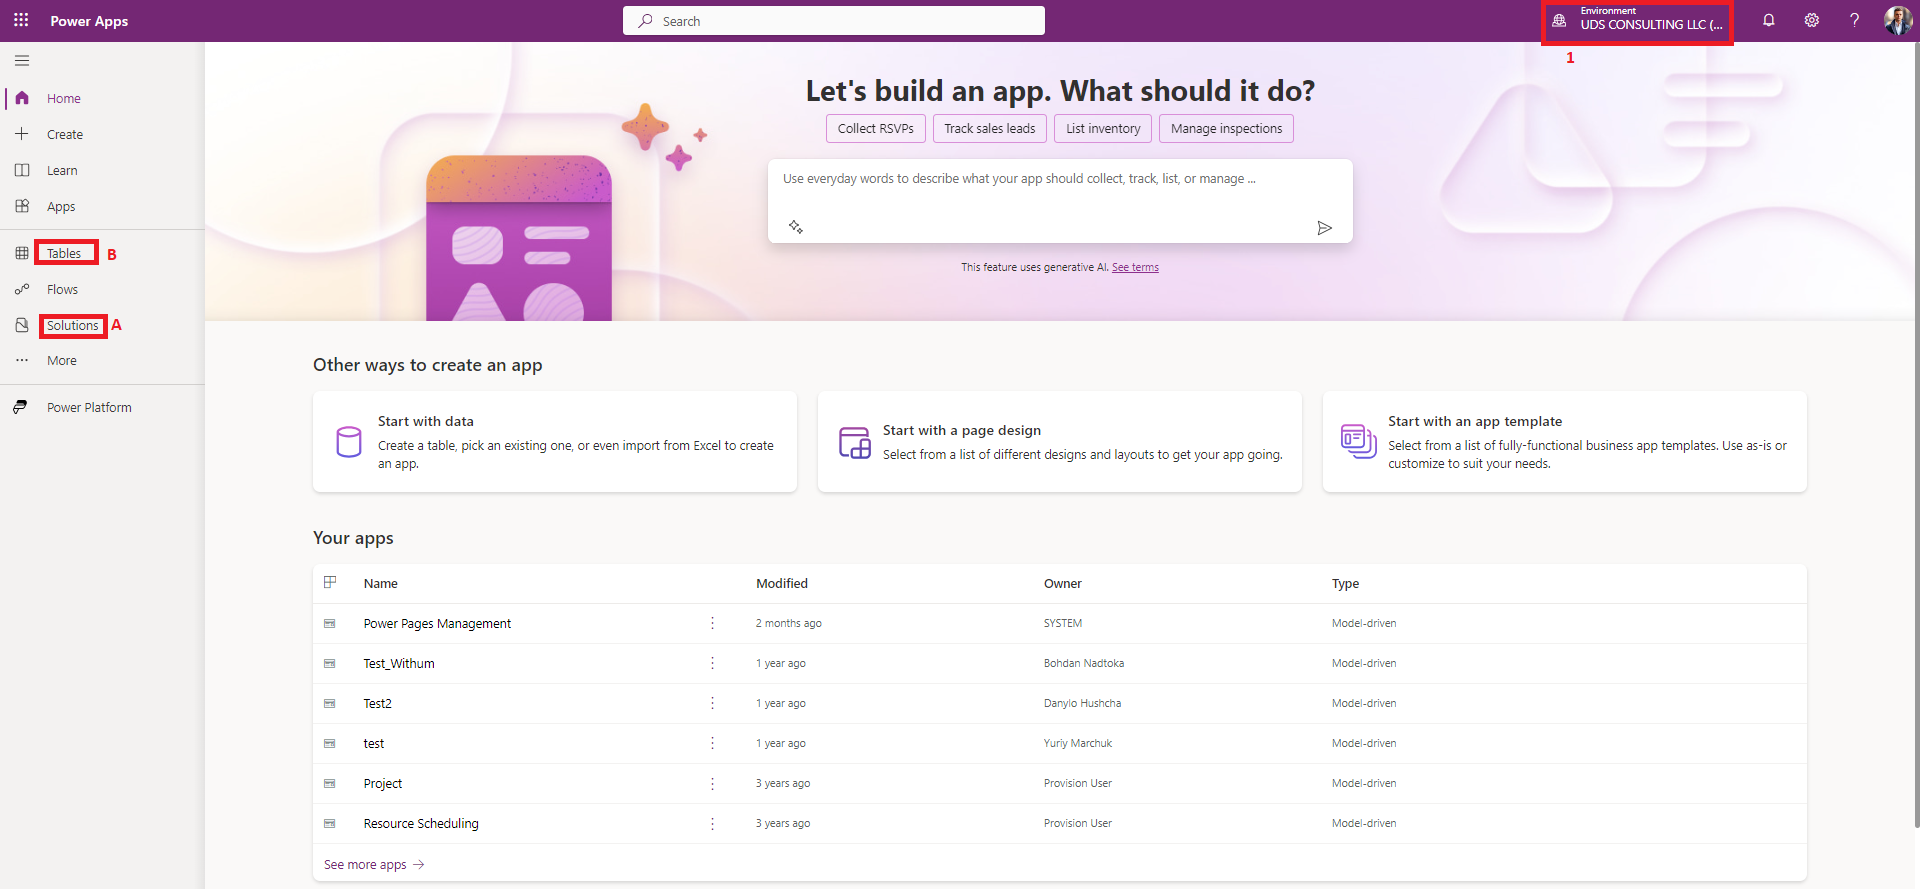Select the Start with a page design card
The image size is (1920, 889).
tap(1060, 441)
